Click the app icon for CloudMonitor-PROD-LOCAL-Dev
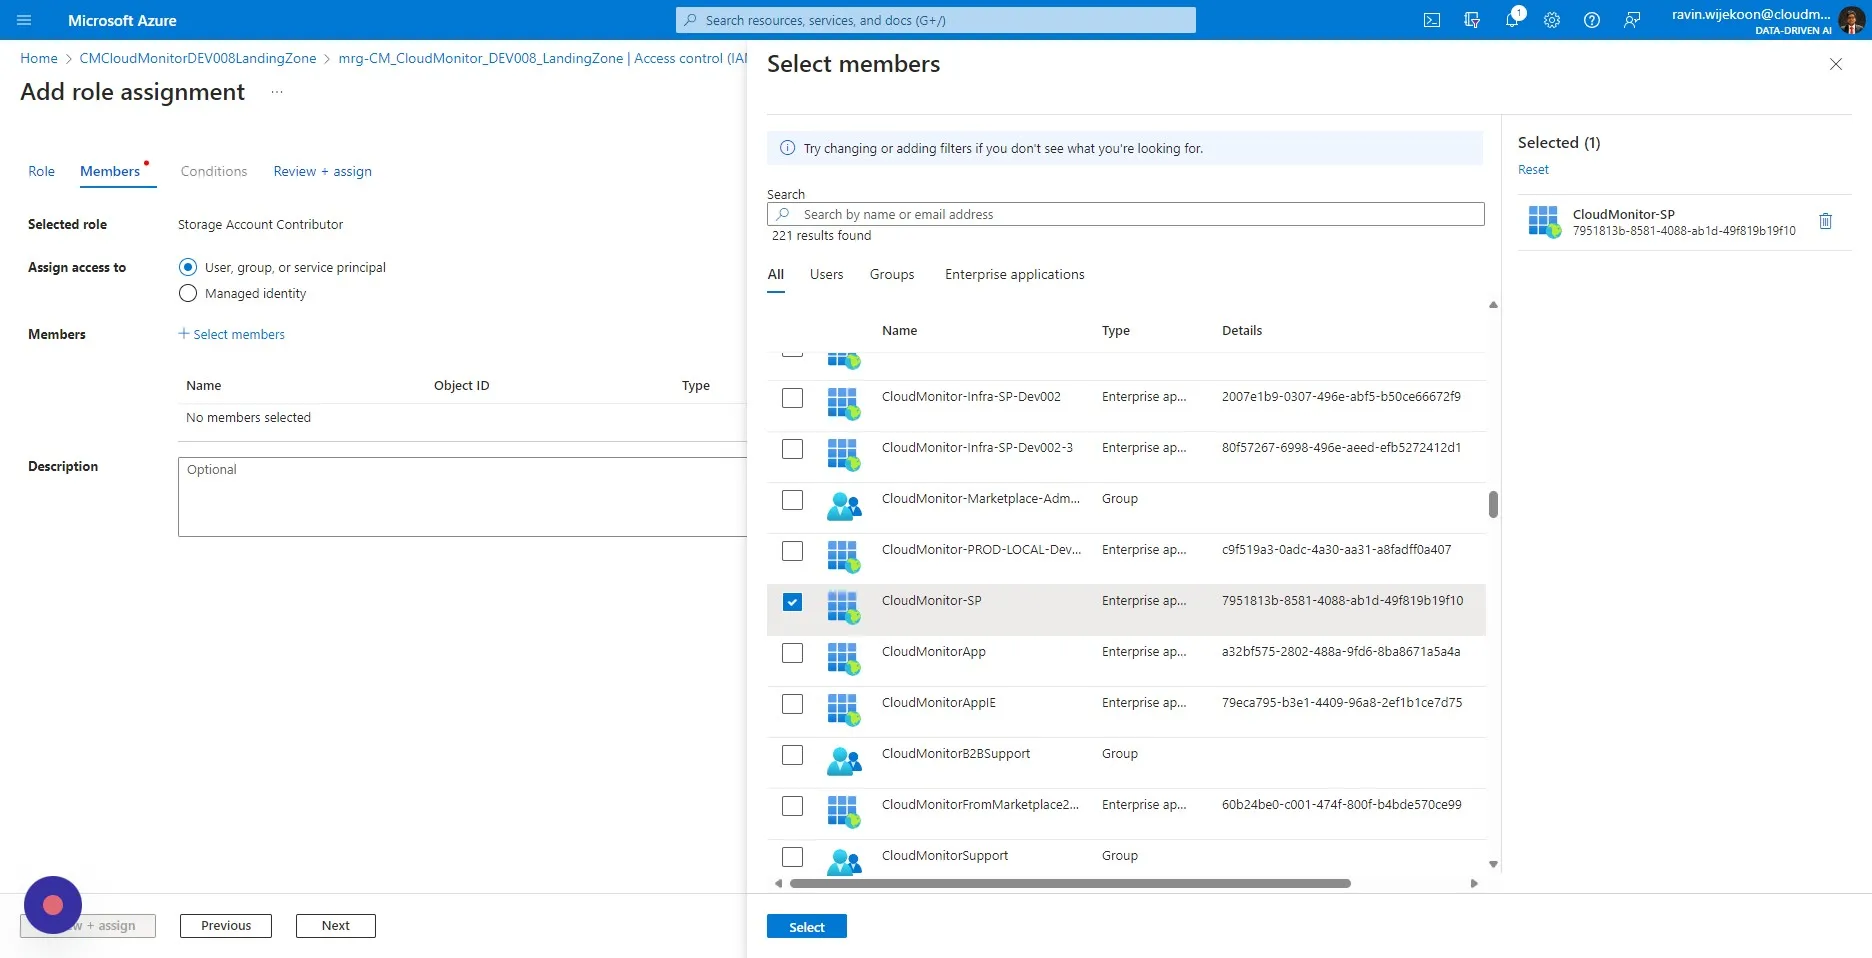The height and width of the screenshot is (958, 1872). click(844, 557)
